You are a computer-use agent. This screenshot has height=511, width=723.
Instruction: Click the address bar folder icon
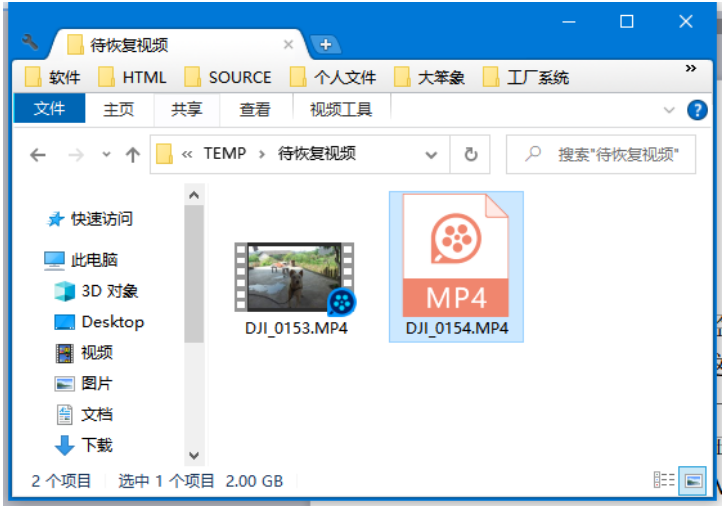point(164,154)
